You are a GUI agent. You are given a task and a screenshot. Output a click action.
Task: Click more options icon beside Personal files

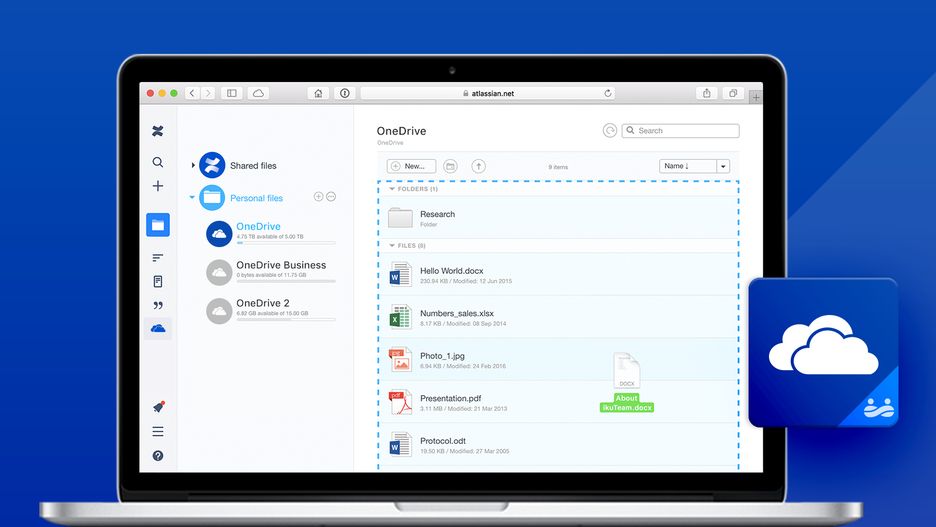331,196
